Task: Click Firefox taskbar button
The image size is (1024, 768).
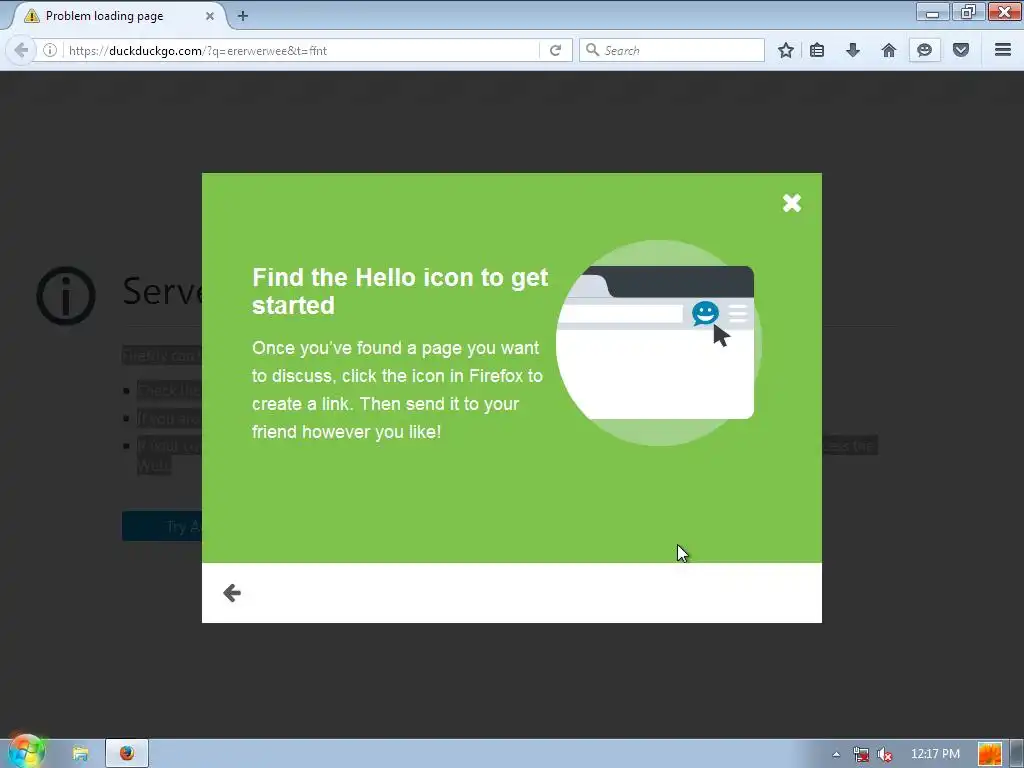Action: (x=127, y=754)
